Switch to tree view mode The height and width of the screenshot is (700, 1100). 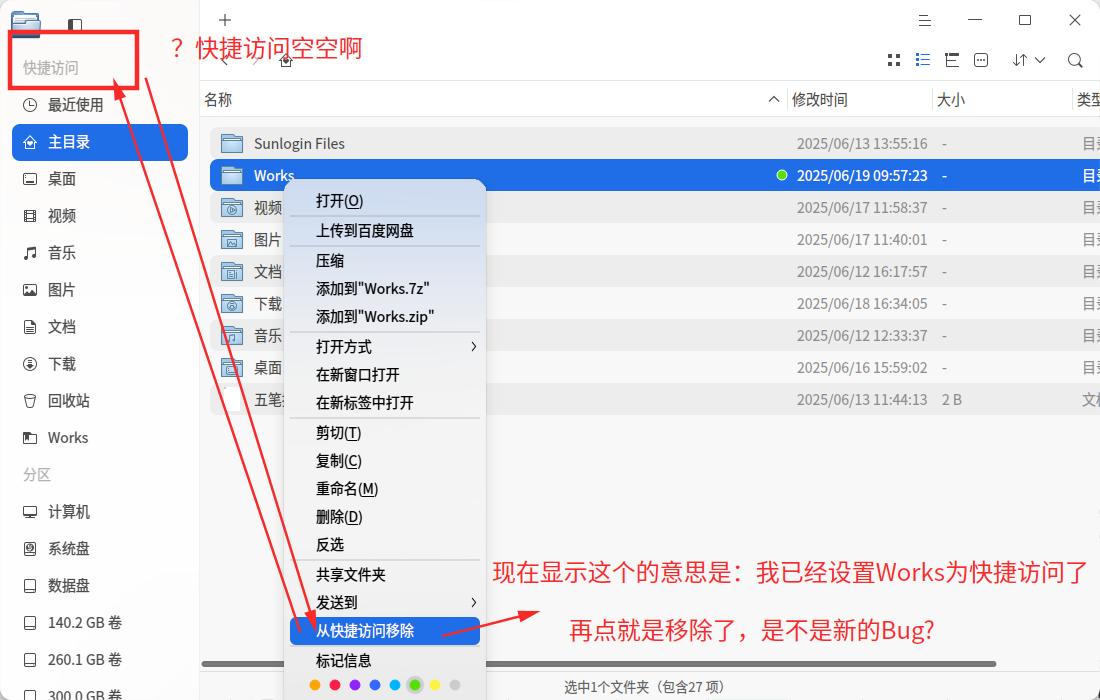coord(952,60)
